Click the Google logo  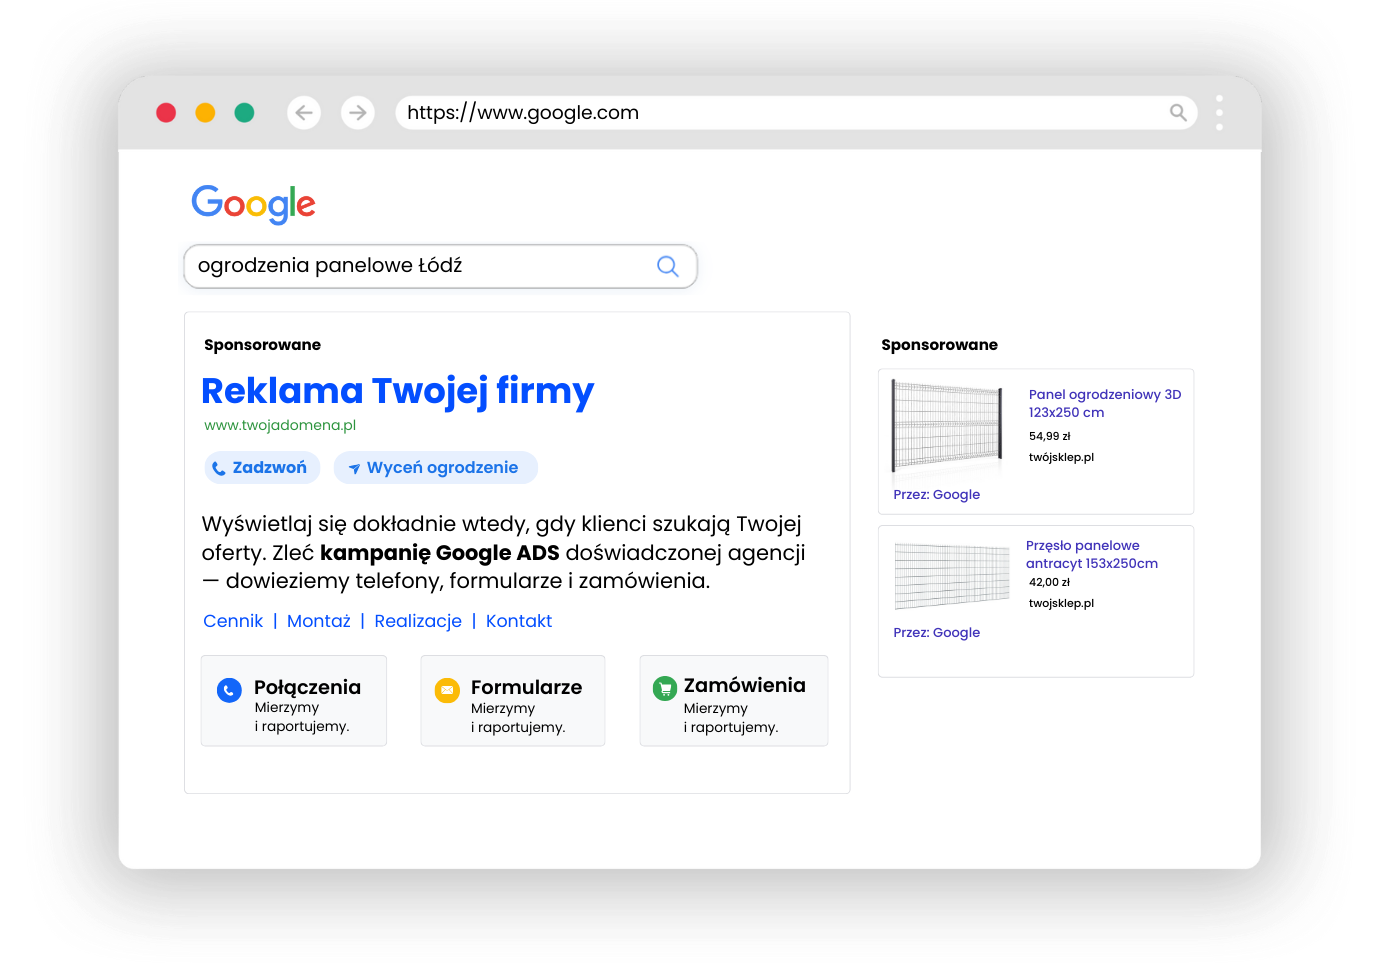pos(254,204)
